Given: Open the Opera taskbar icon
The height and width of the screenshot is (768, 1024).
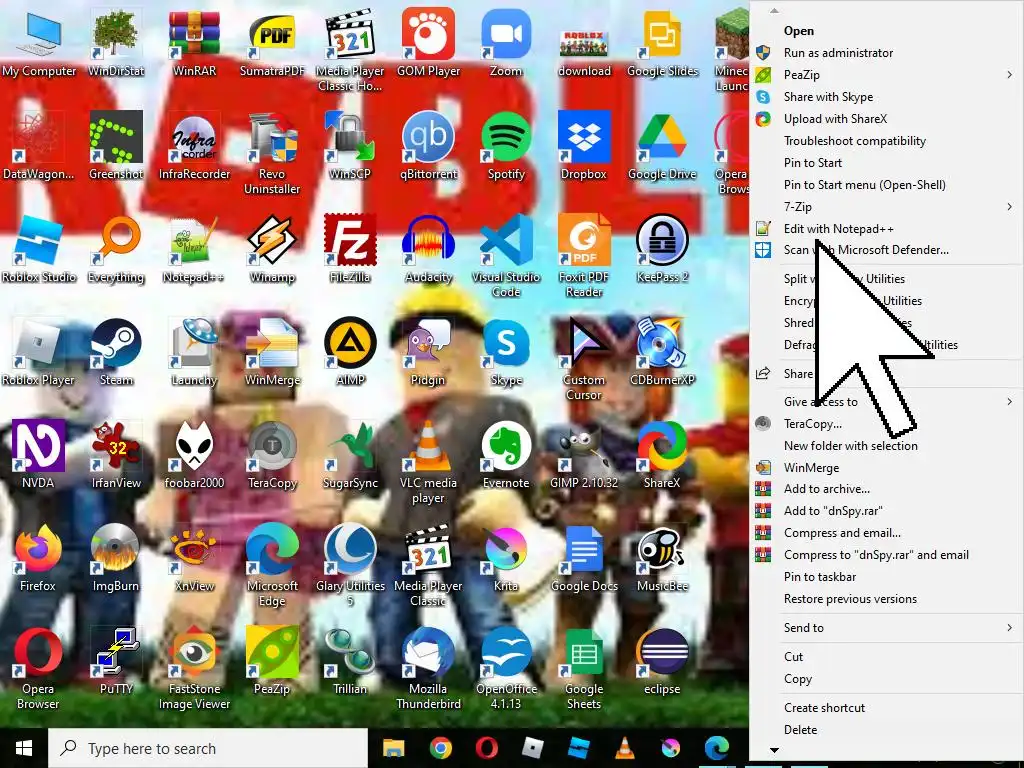Looking at the screenshot, I should click(487, 748).
